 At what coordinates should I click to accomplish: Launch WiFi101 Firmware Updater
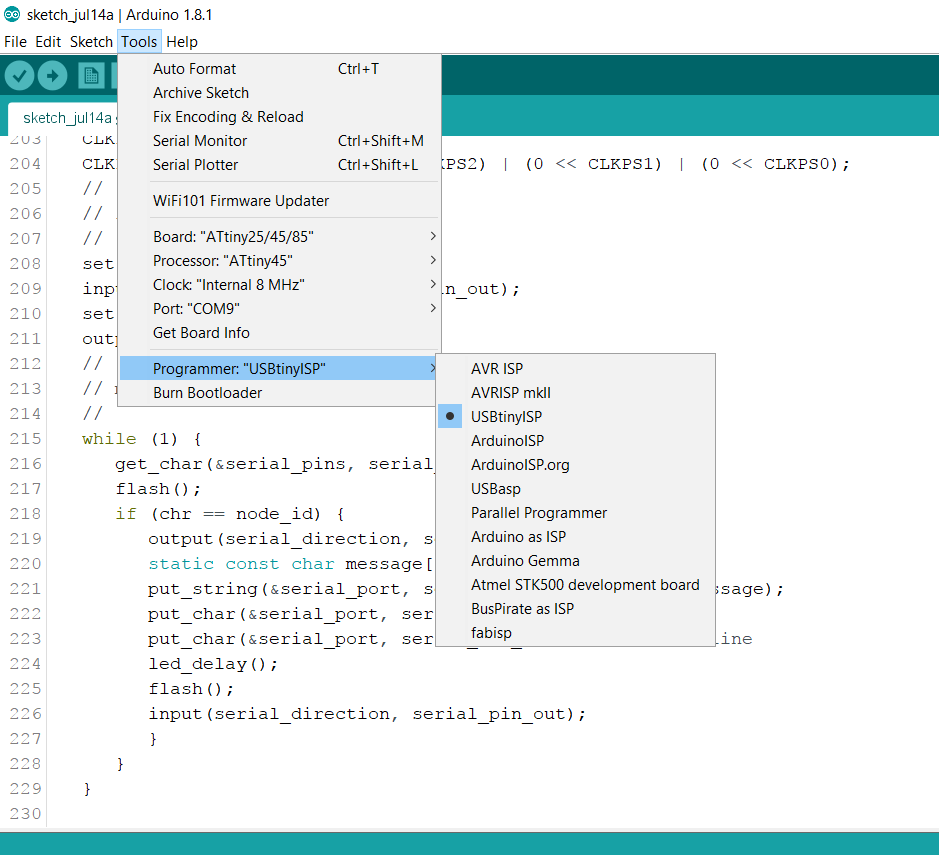pyautogui.click(x=279, y=201)
